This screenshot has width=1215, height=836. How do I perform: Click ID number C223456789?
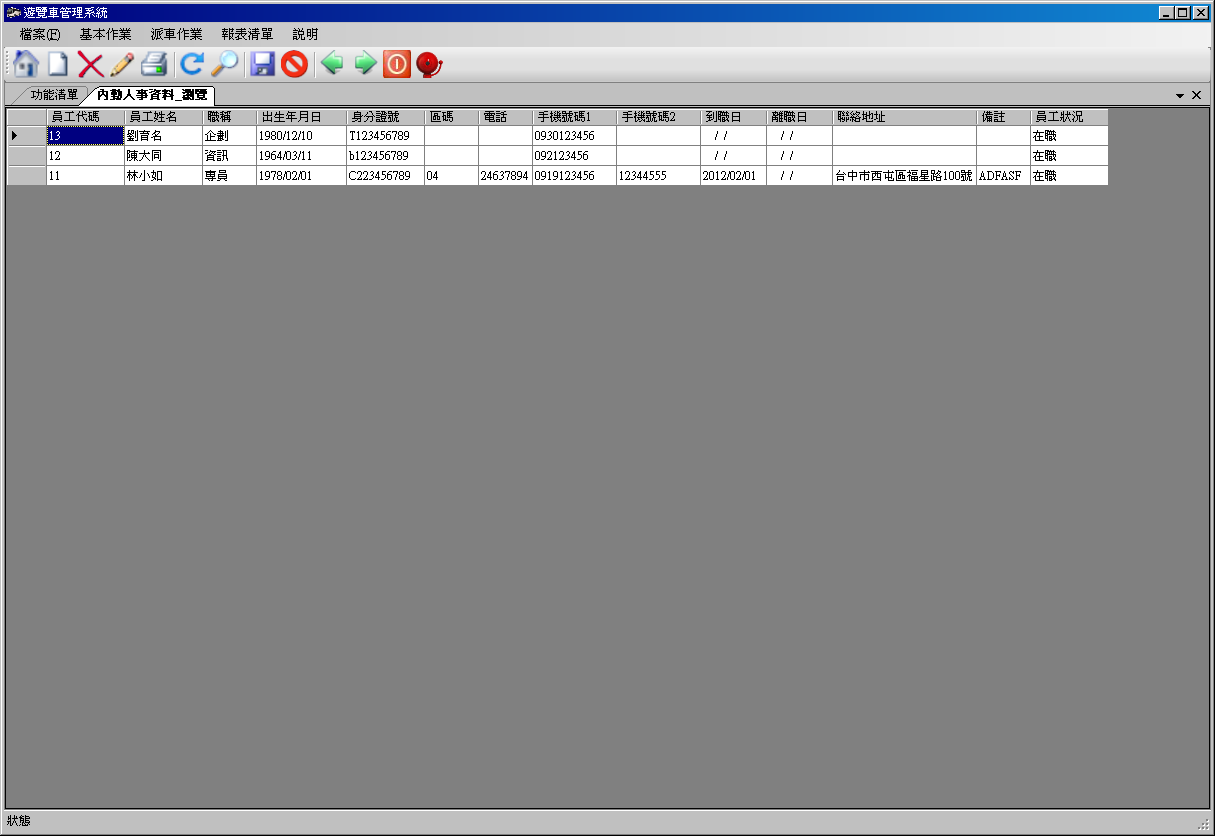pos(385,175)
